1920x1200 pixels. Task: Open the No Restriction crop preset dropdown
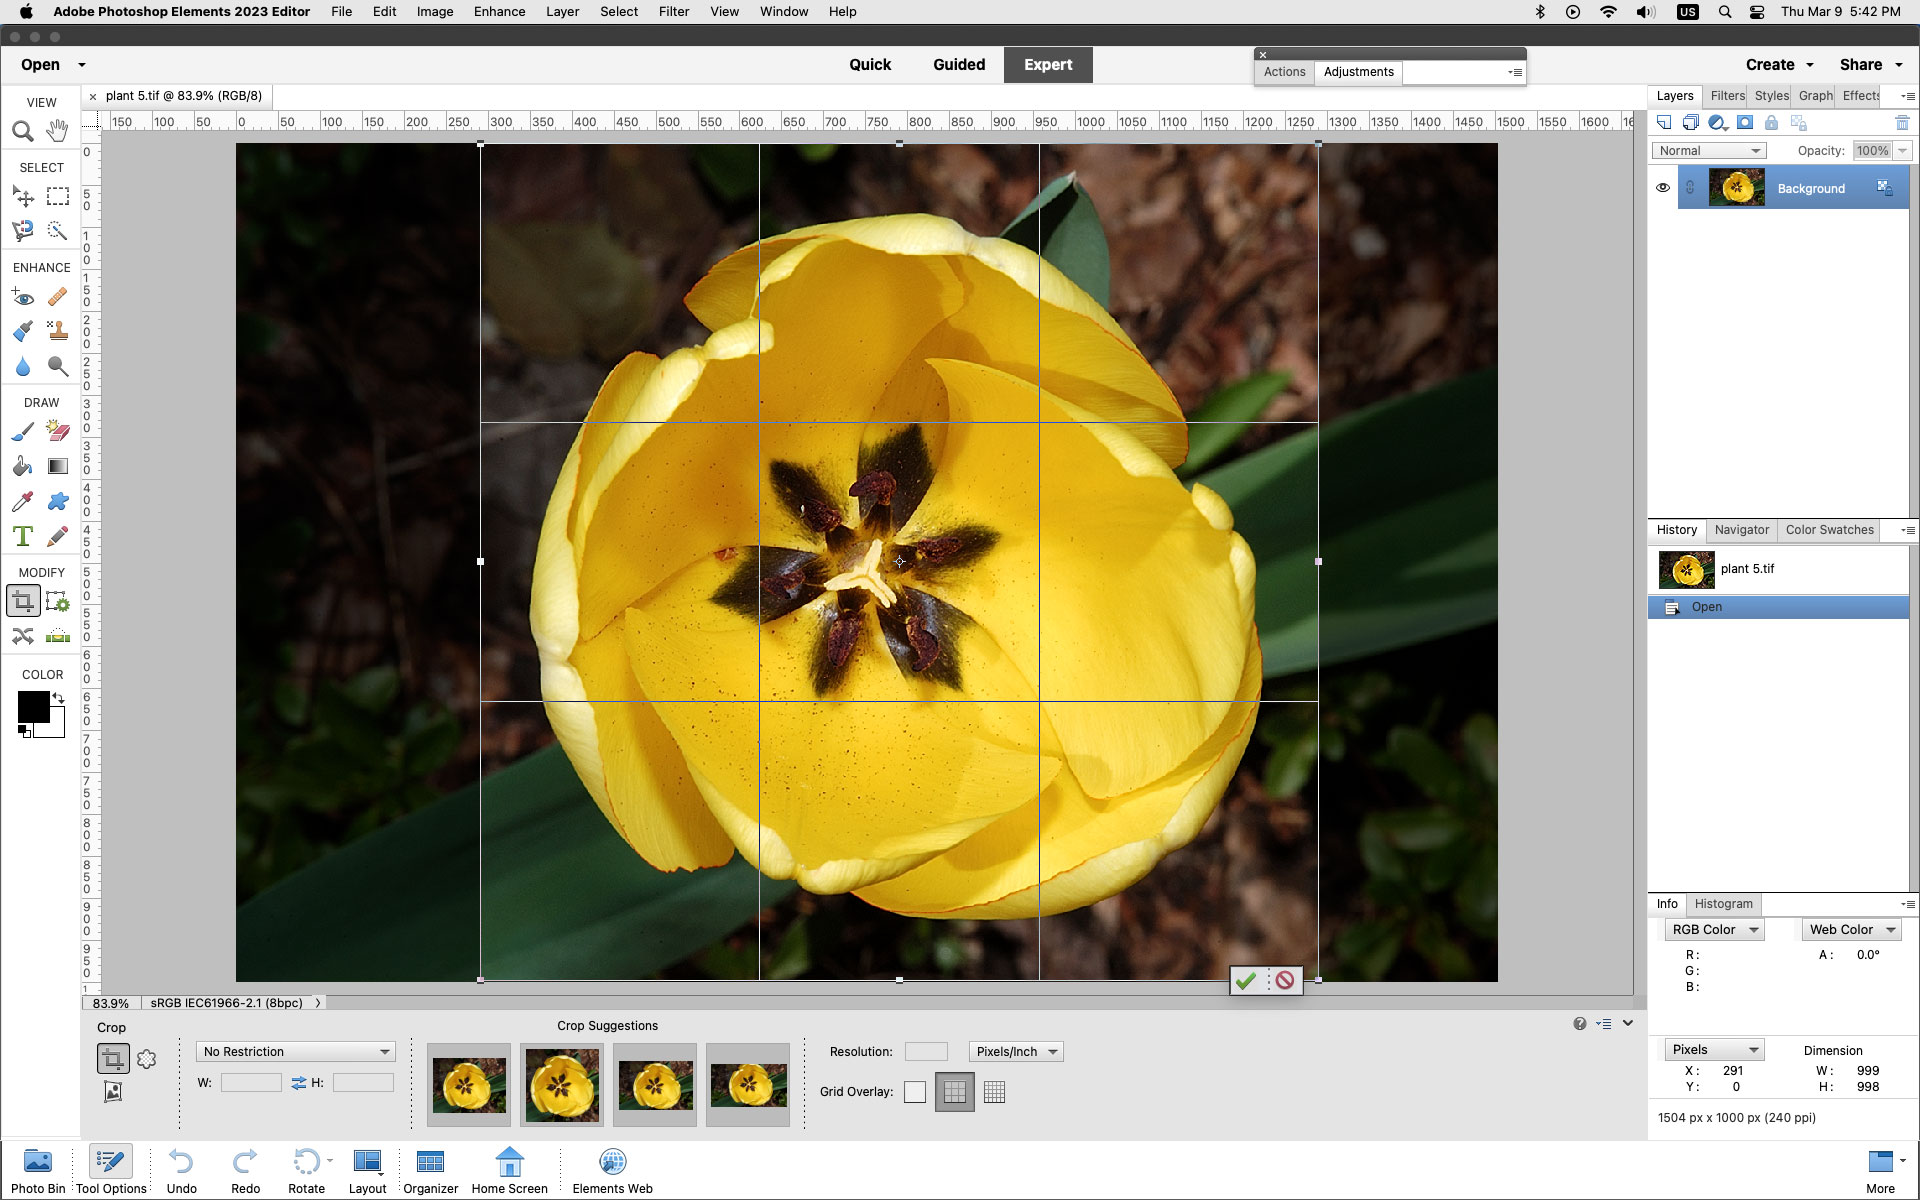(x=295, y=1051)
